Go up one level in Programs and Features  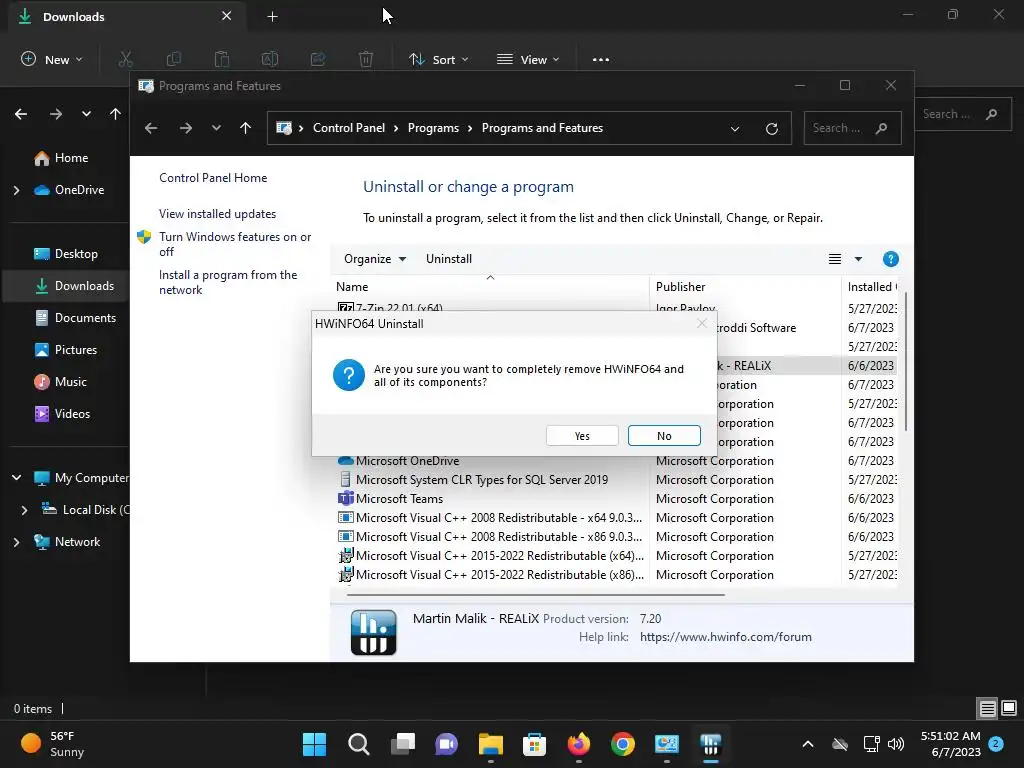pyautogui.click(x=246, y=128)
